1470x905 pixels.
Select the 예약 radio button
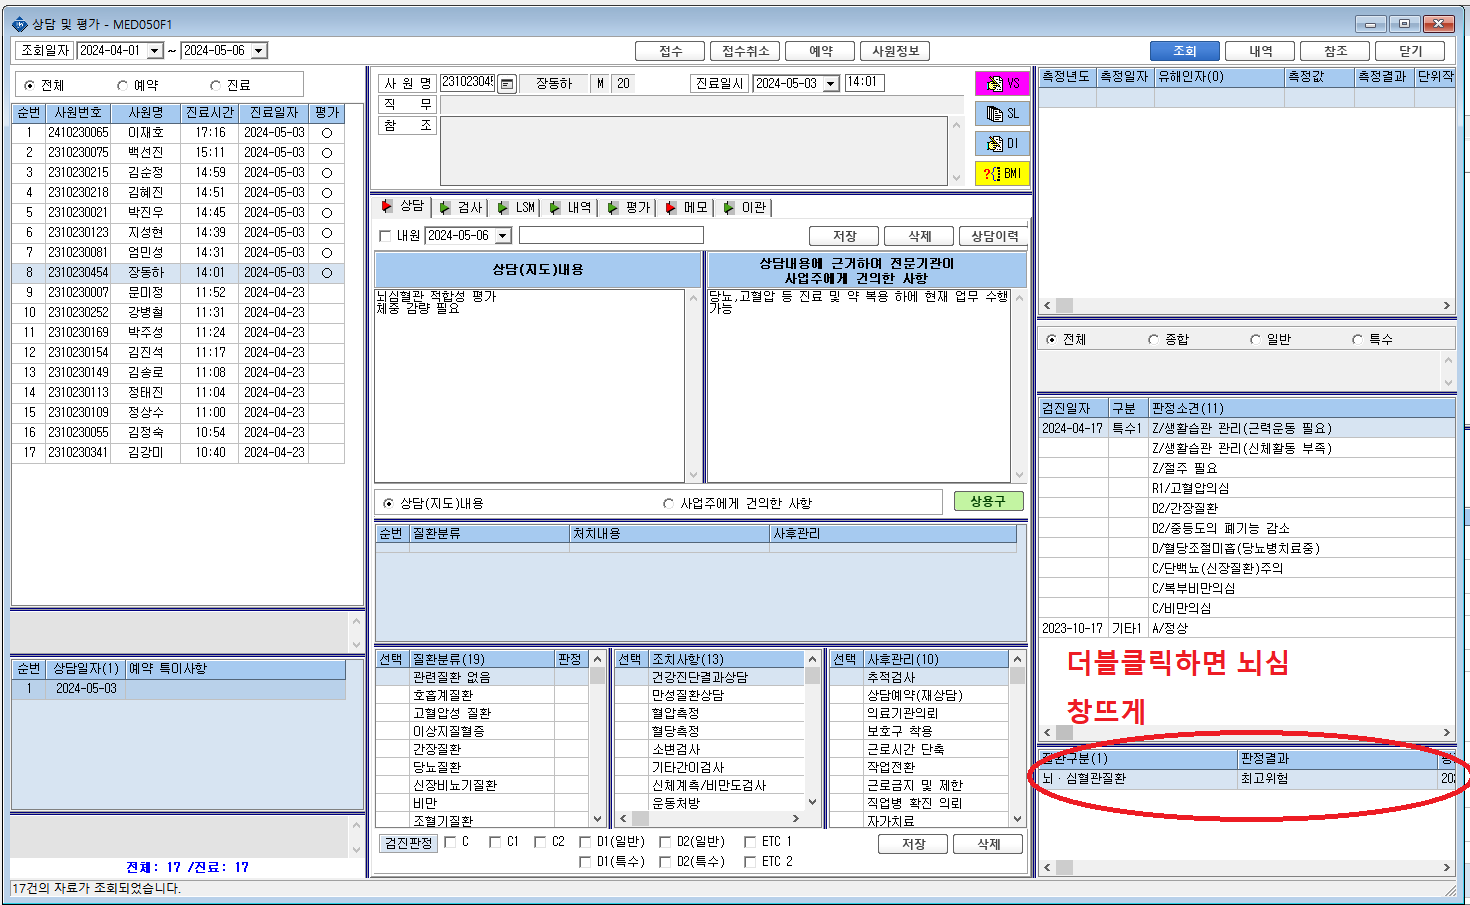[x=123, y=86]
